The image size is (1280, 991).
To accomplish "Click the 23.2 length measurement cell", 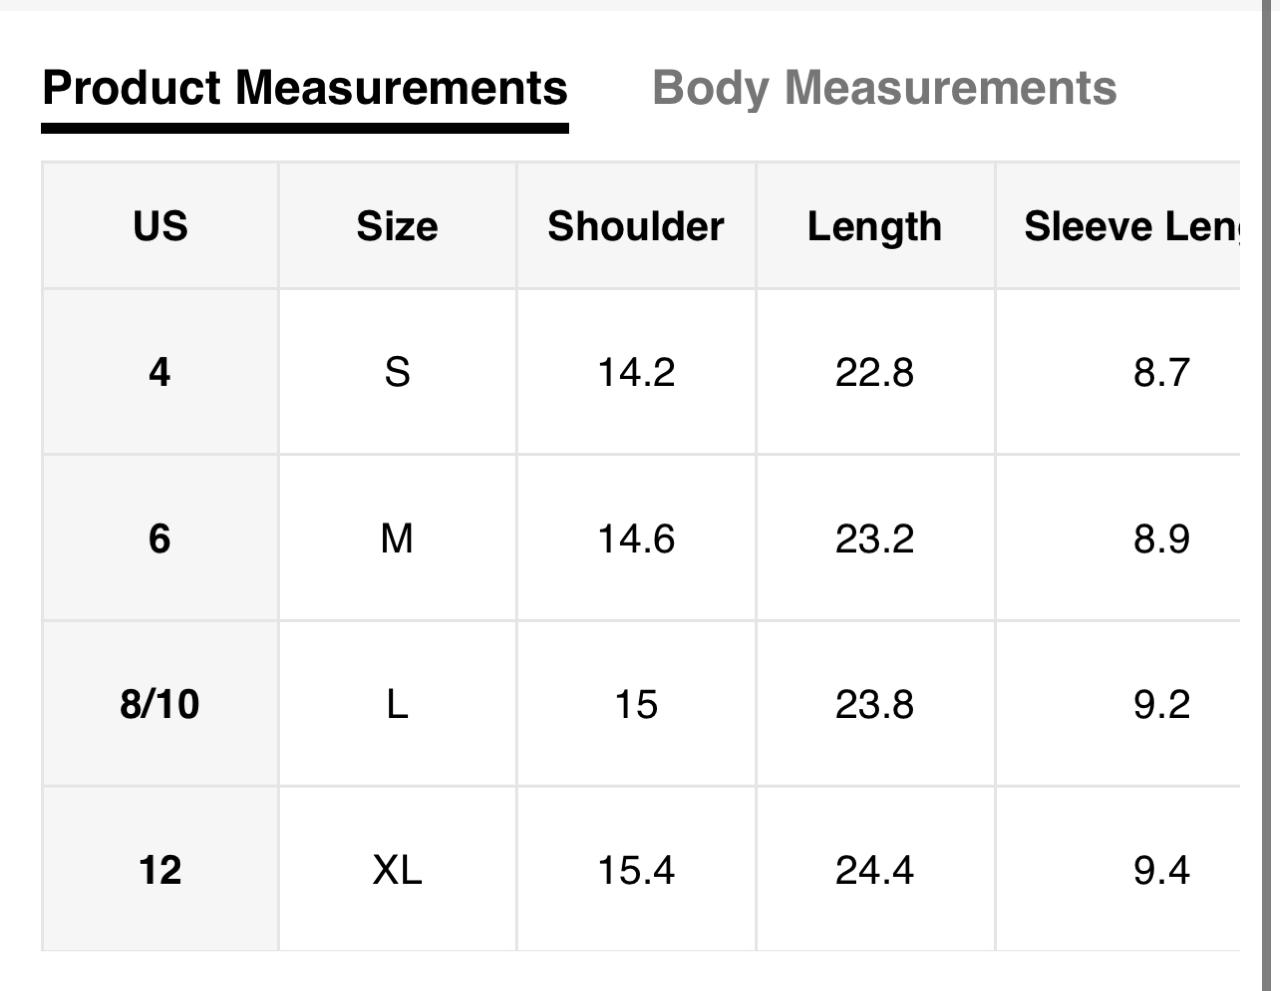I will pyautogui.click(x=874, y=539).
